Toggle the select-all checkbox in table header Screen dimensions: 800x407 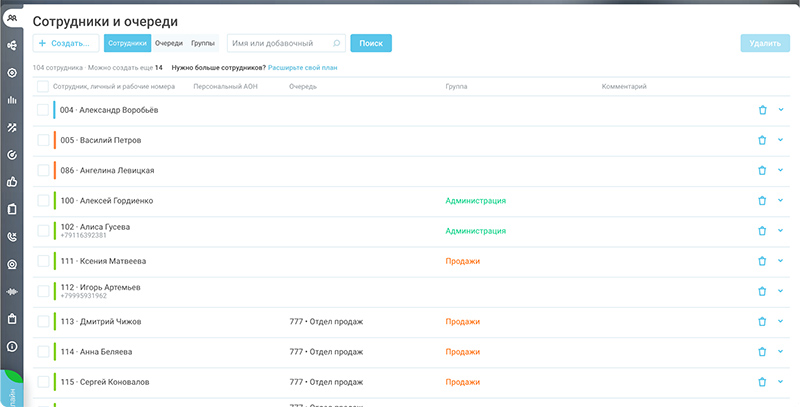pos(42,87)
